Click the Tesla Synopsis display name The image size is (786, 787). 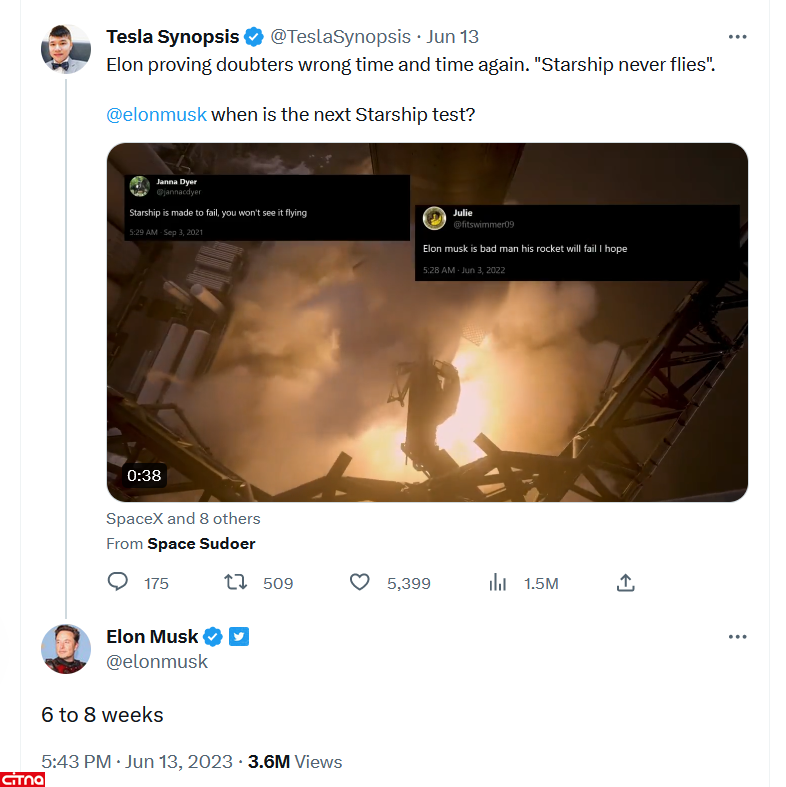(172, 37)
